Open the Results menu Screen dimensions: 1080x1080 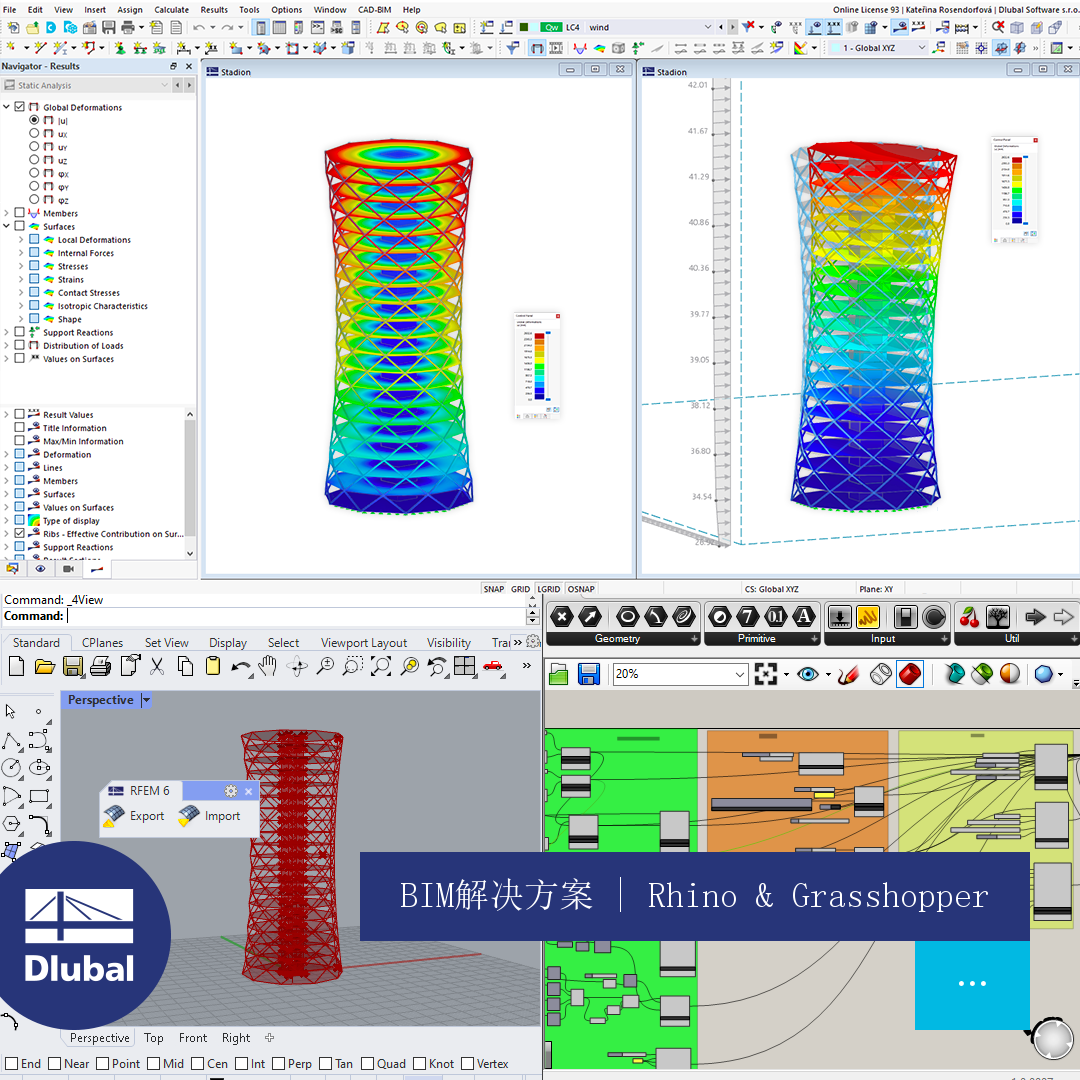pyautogui.click(x=214, y=10)
